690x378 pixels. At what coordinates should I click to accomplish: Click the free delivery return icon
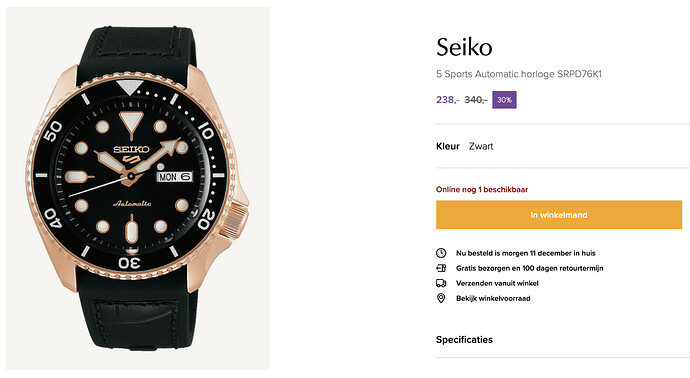pos(441,268)
